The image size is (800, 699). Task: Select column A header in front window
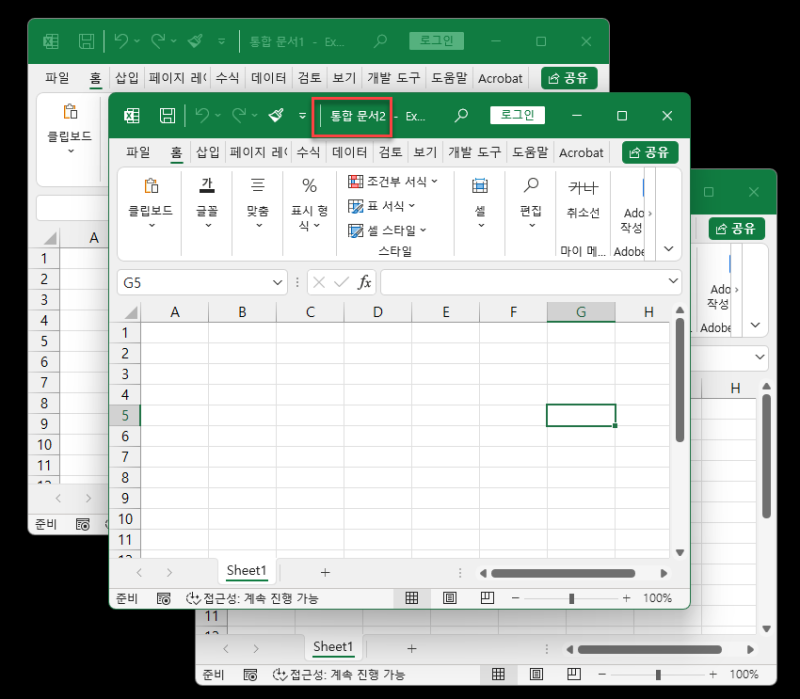[174, 312]
